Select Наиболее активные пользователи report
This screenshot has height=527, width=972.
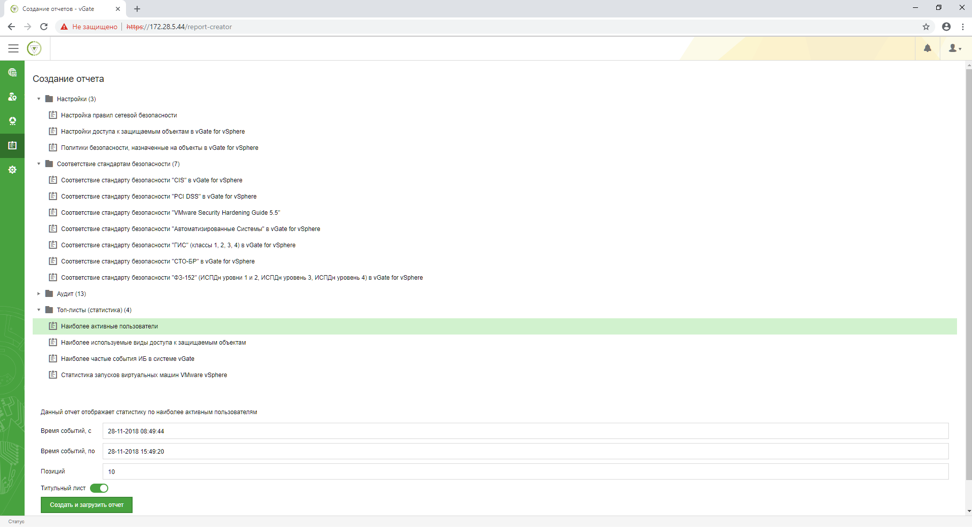point(495,326)
